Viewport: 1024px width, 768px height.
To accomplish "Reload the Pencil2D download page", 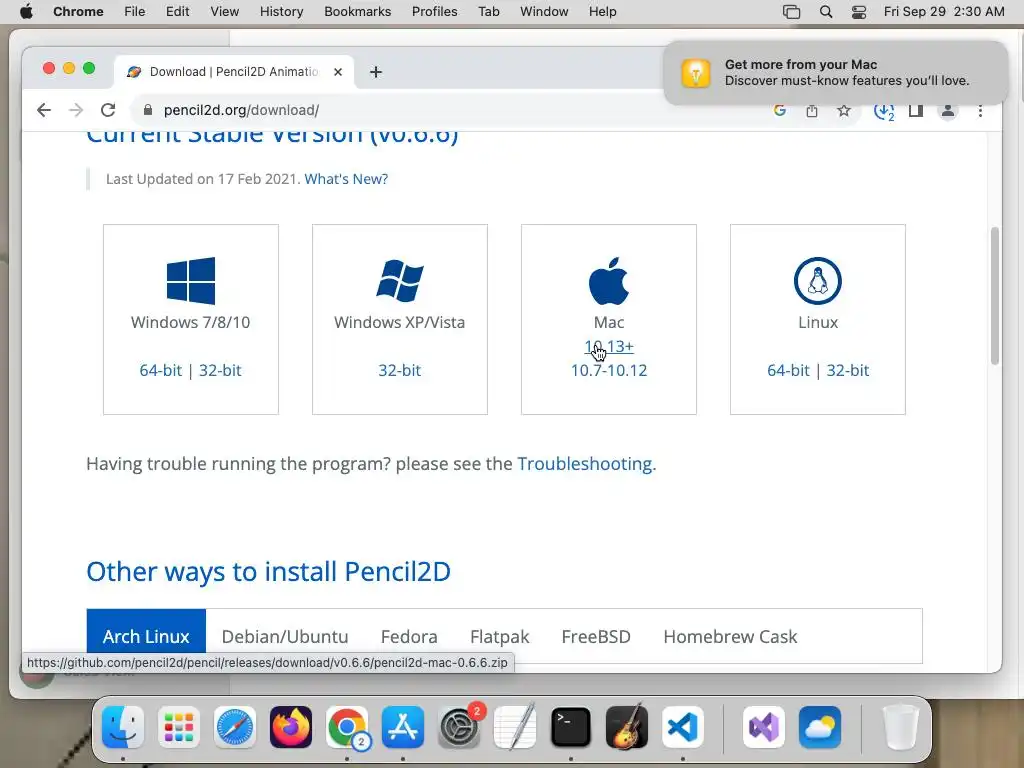I will point(108,110).
